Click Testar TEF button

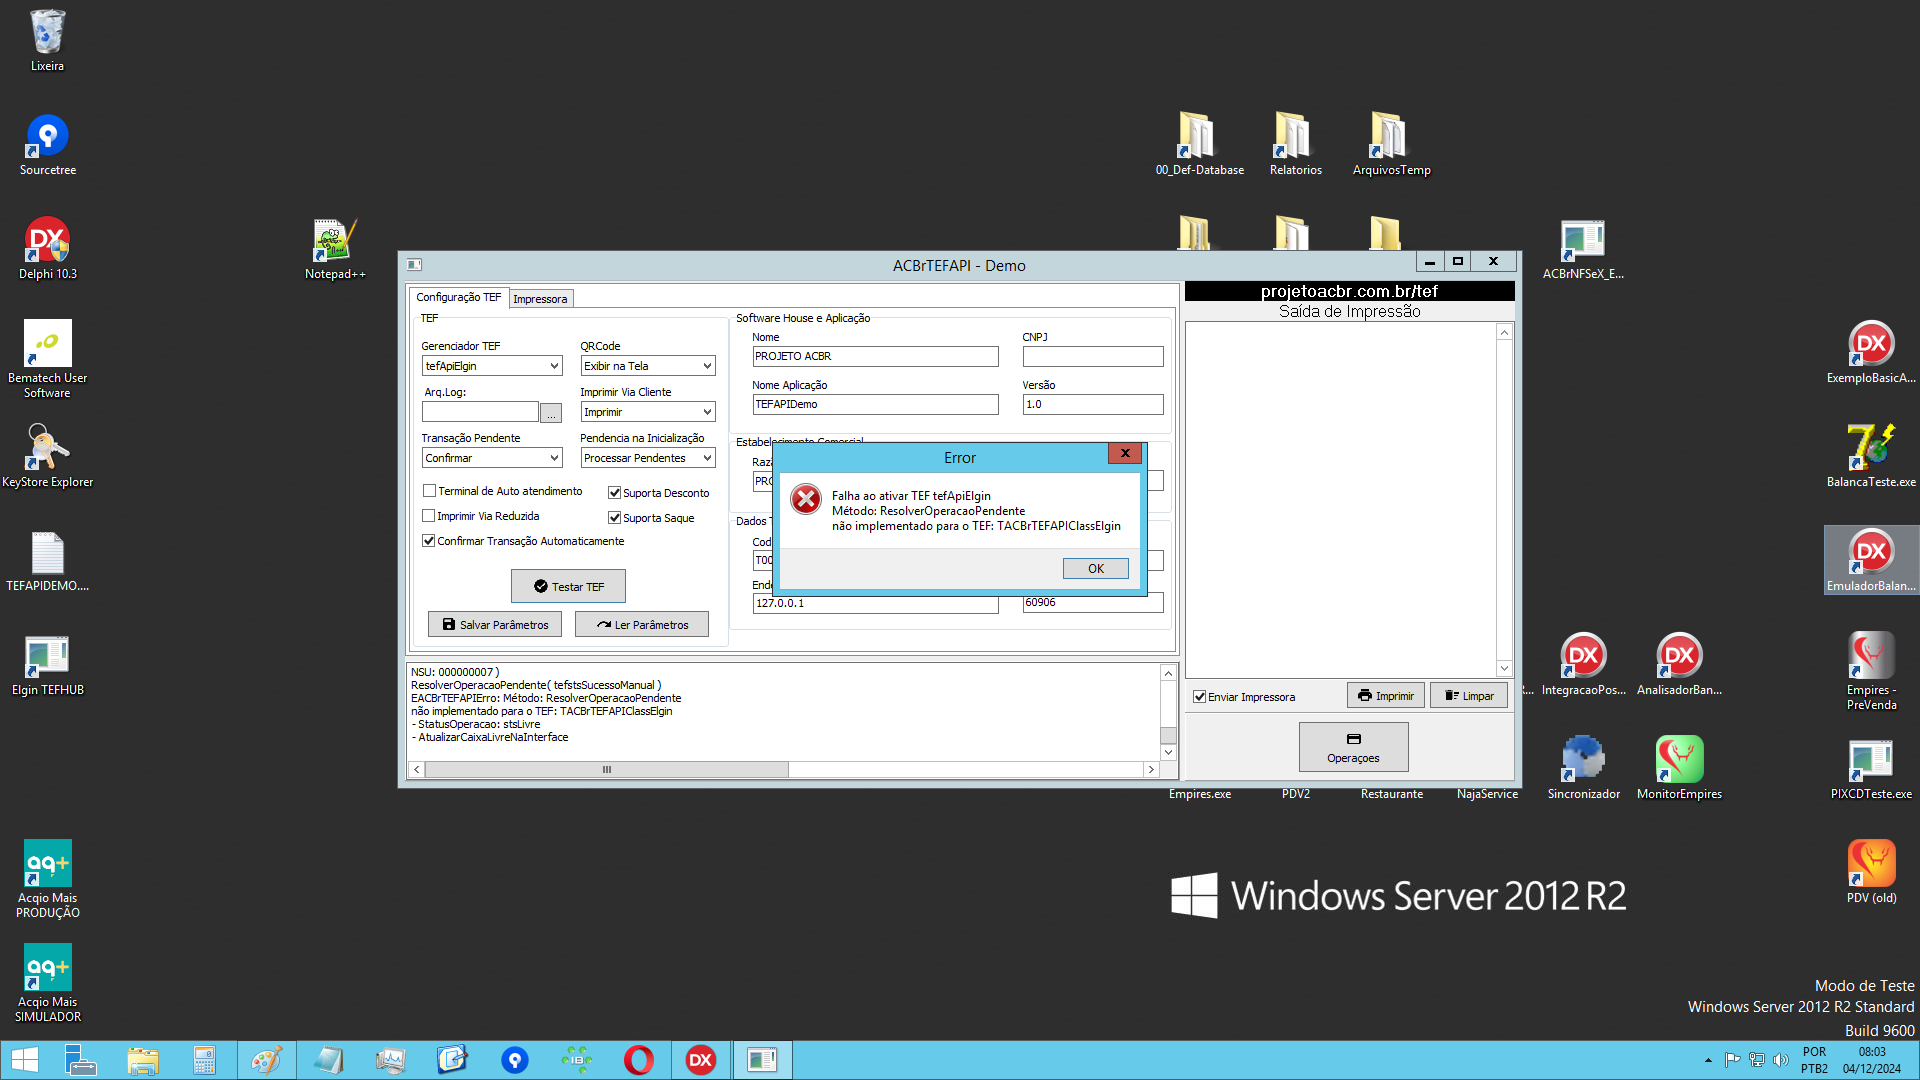[x=568, y=586]
